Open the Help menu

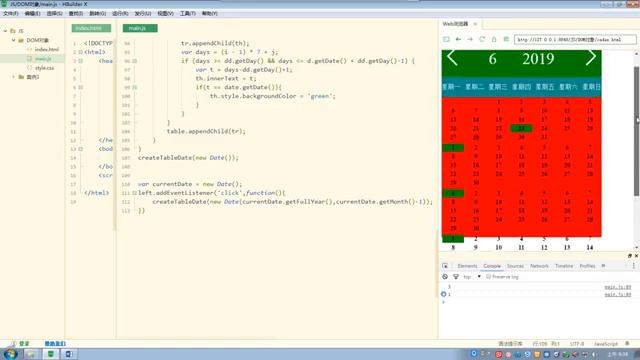(x=209, y=13)
